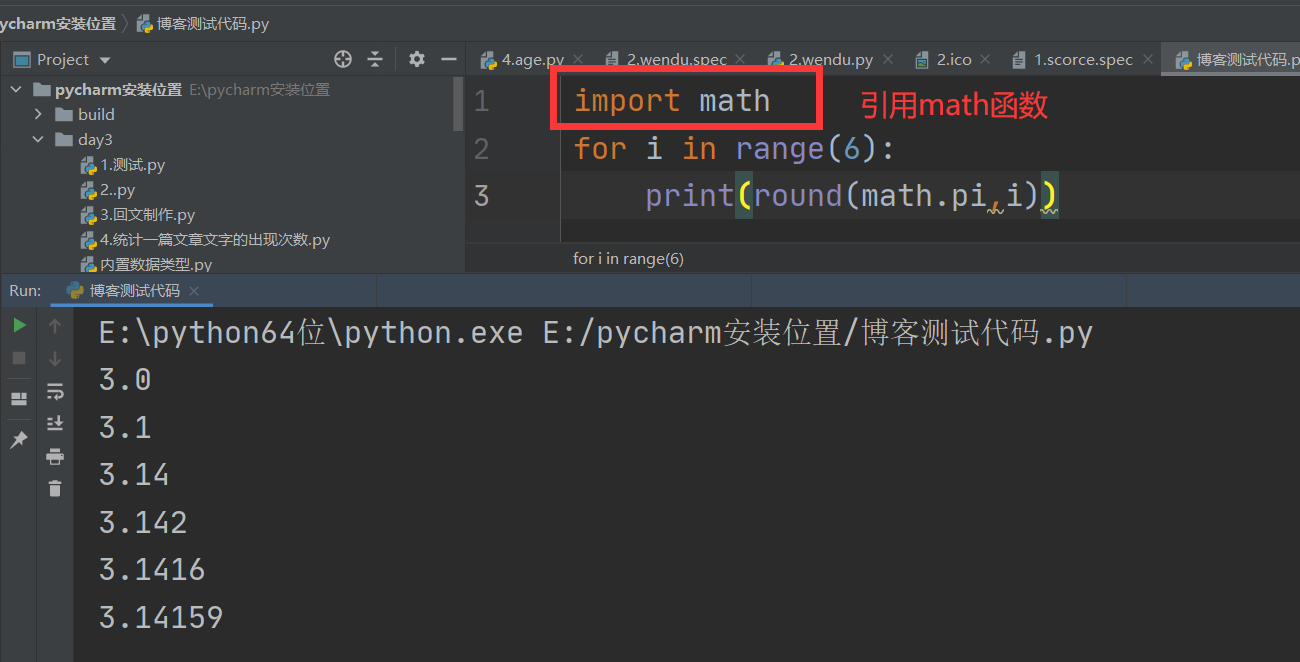Screen dimensions: 1300x662
Task: Collapse the day3 folder
Action: point(39,139)
